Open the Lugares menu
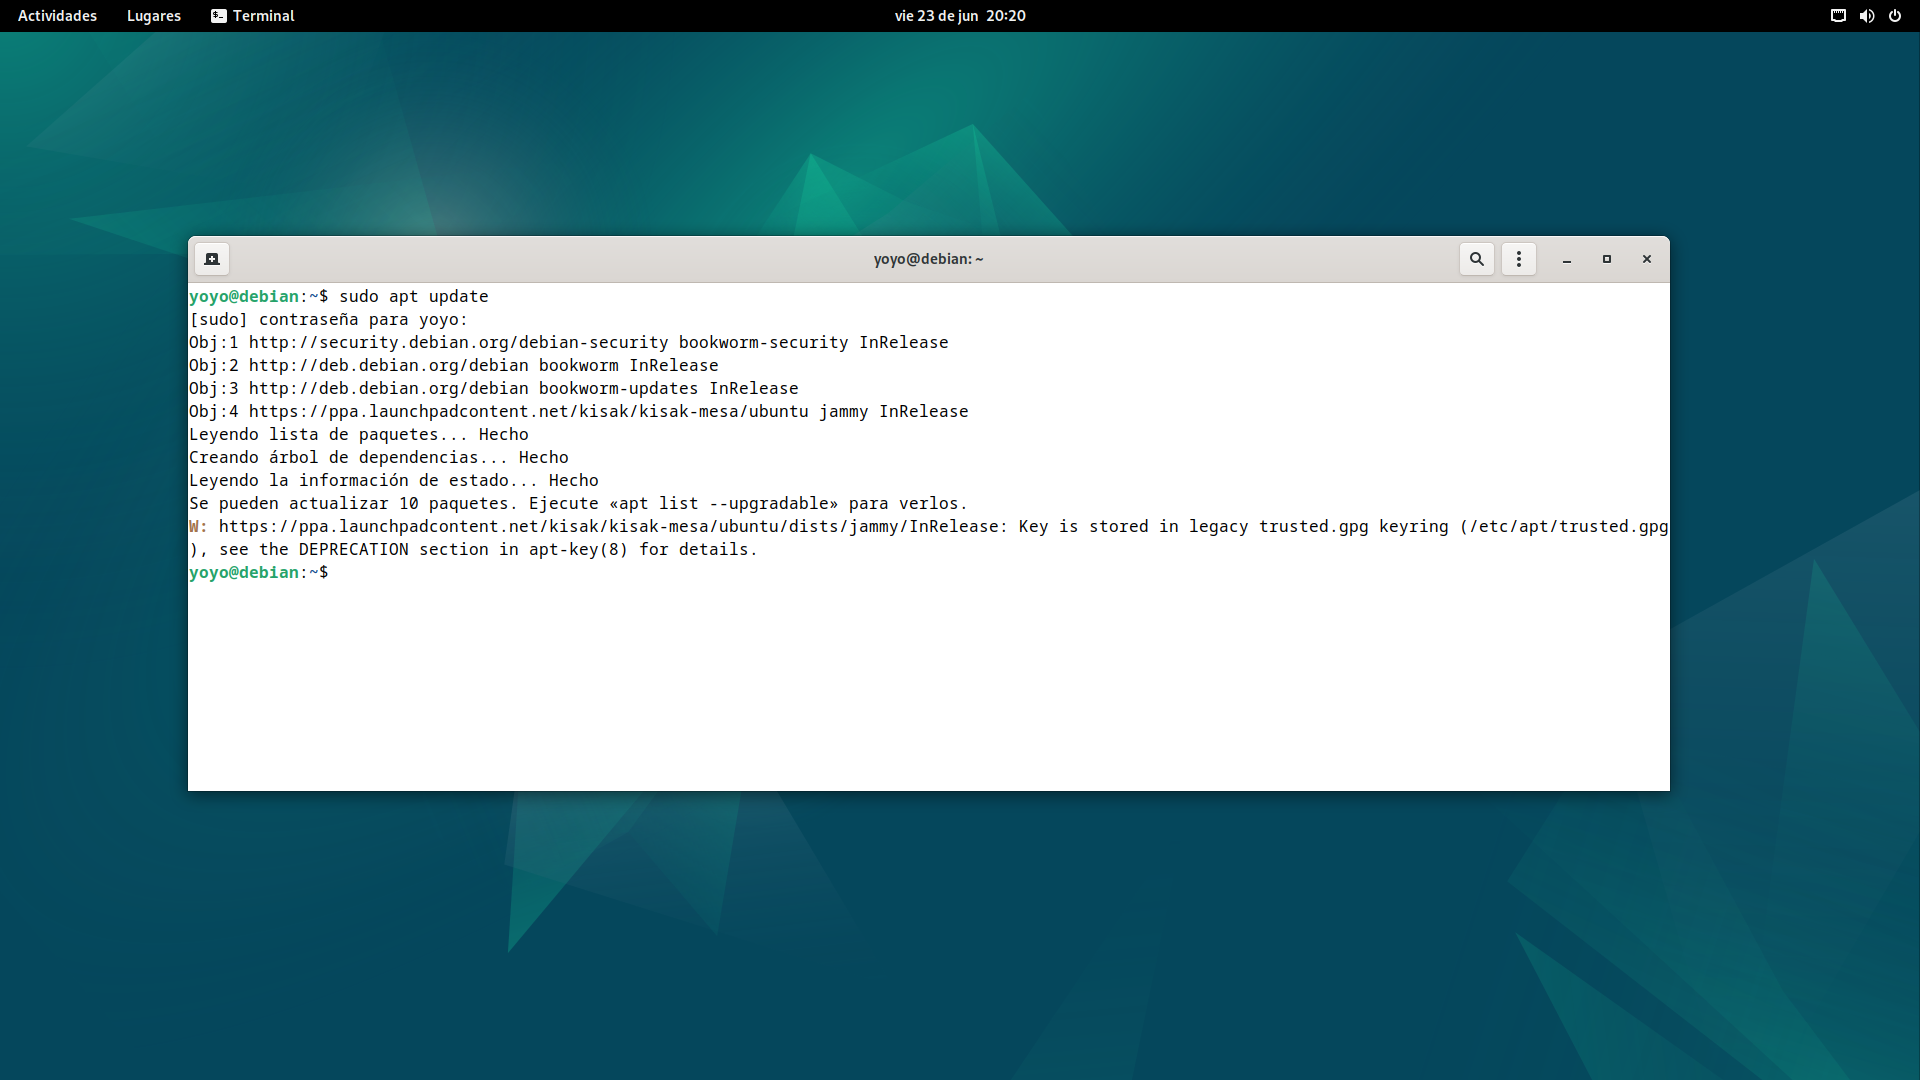The width and height of the screenshot is (1920, 1080). [x=154, y=16]
